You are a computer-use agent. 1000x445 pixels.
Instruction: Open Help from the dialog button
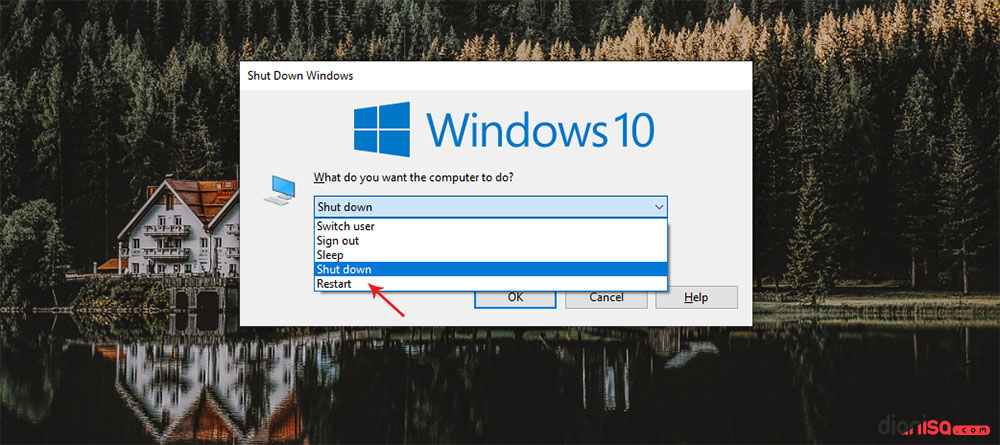pyautogui.click(x=696, y=297)
